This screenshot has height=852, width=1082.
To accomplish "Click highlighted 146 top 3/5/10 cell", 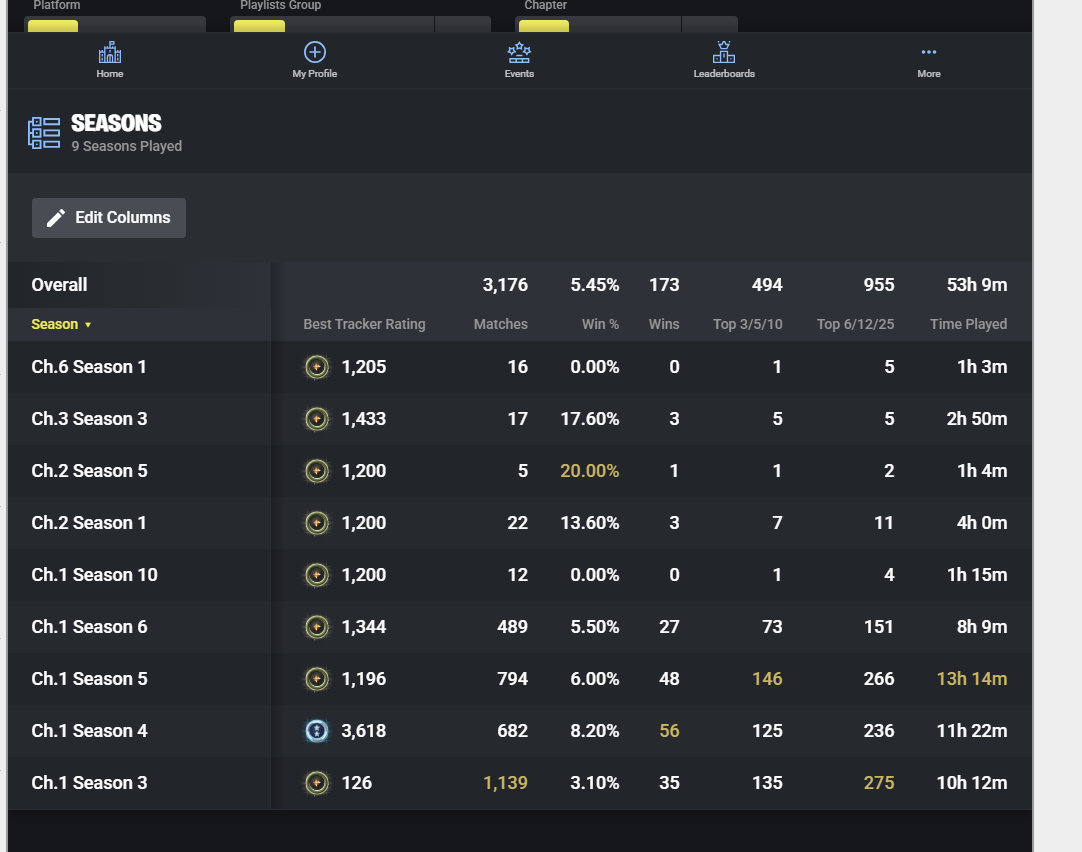I will 767,679.
